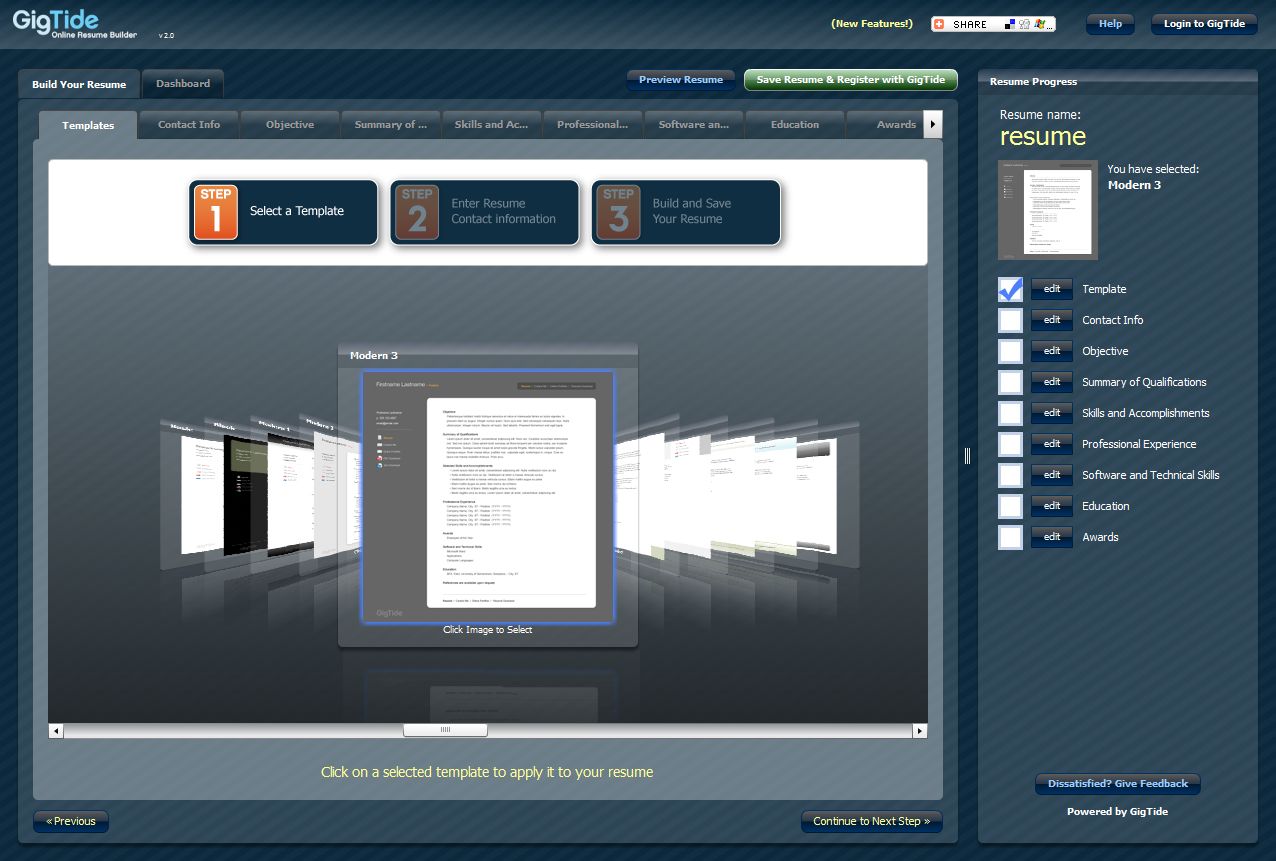Click edit button for Awards
1276x861 pixels.
coord(1052,537)
